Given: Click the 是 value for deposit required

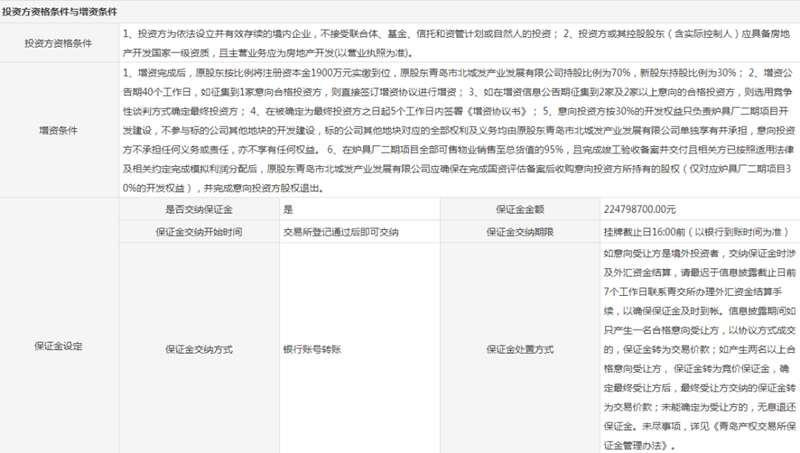Looking at the screenshot, I should (289, 208).
